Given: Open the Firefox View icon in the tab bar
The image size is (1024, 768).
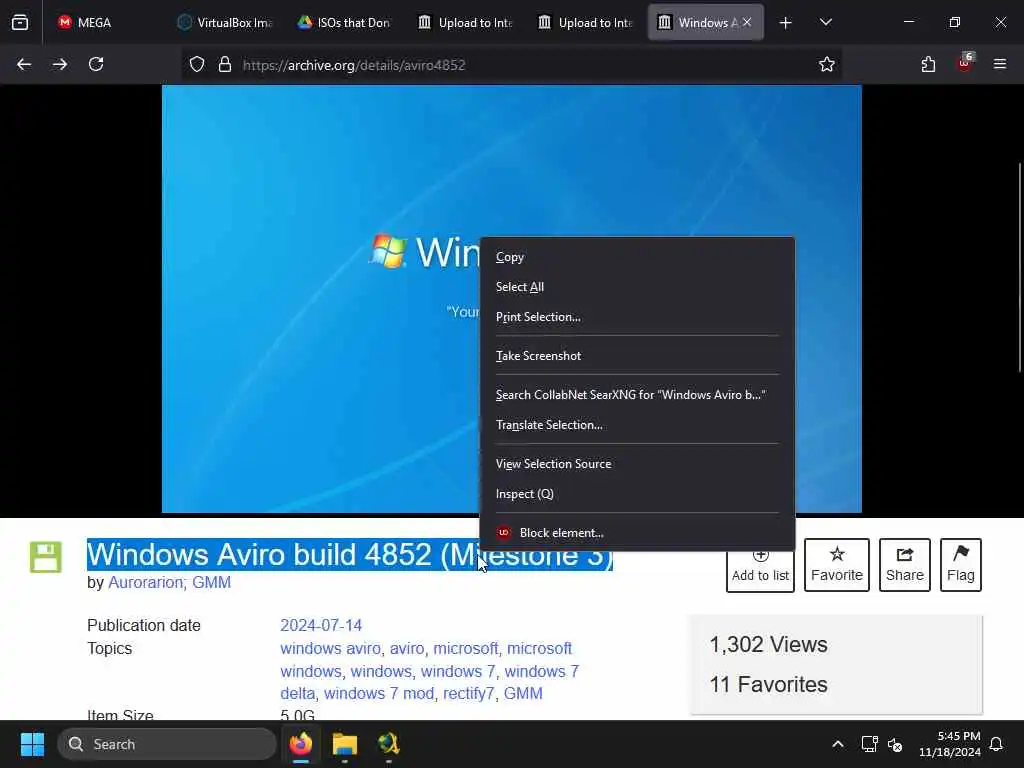Looking at the screenshot, I should (x=20, y=23).
